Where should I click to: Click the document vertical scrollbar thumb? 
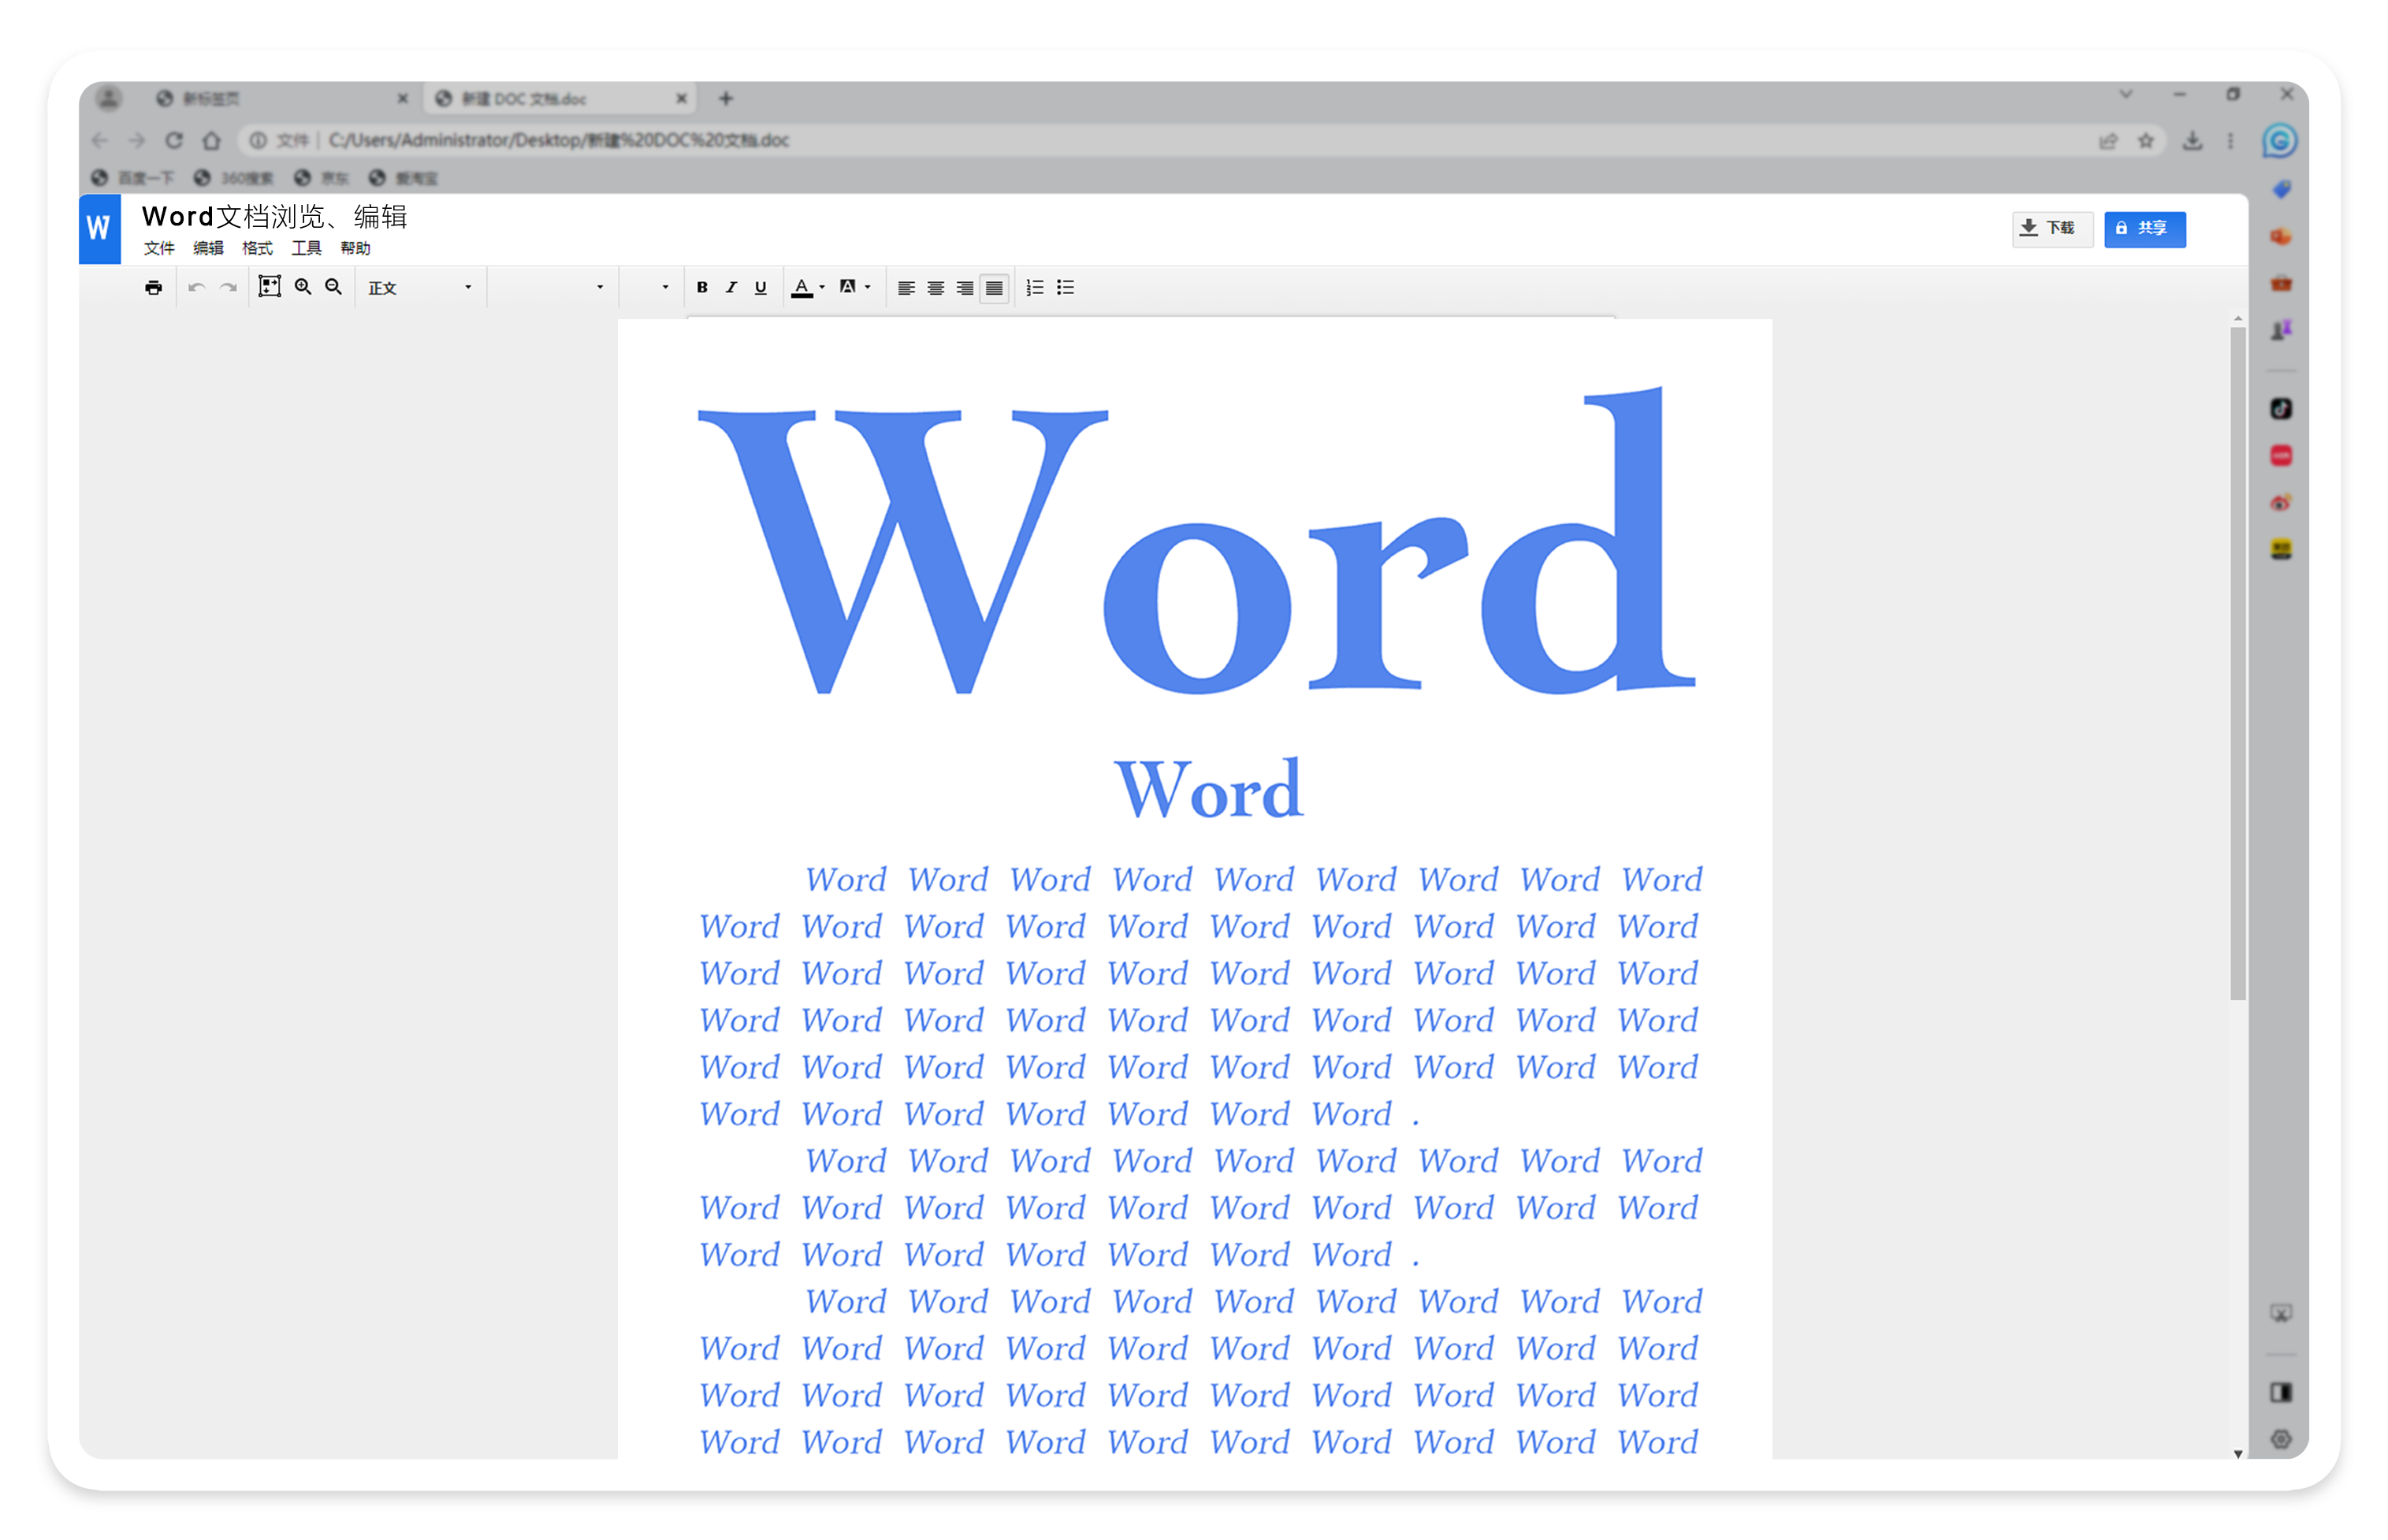coord(2238,663)
